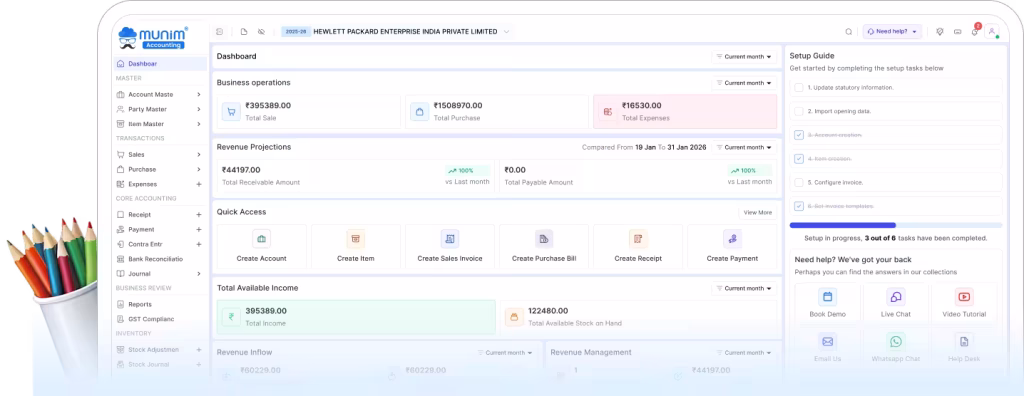Click the Email Us envelope icon
Image resolution: width=1024 pixels, height=396 pixels.
827,341
